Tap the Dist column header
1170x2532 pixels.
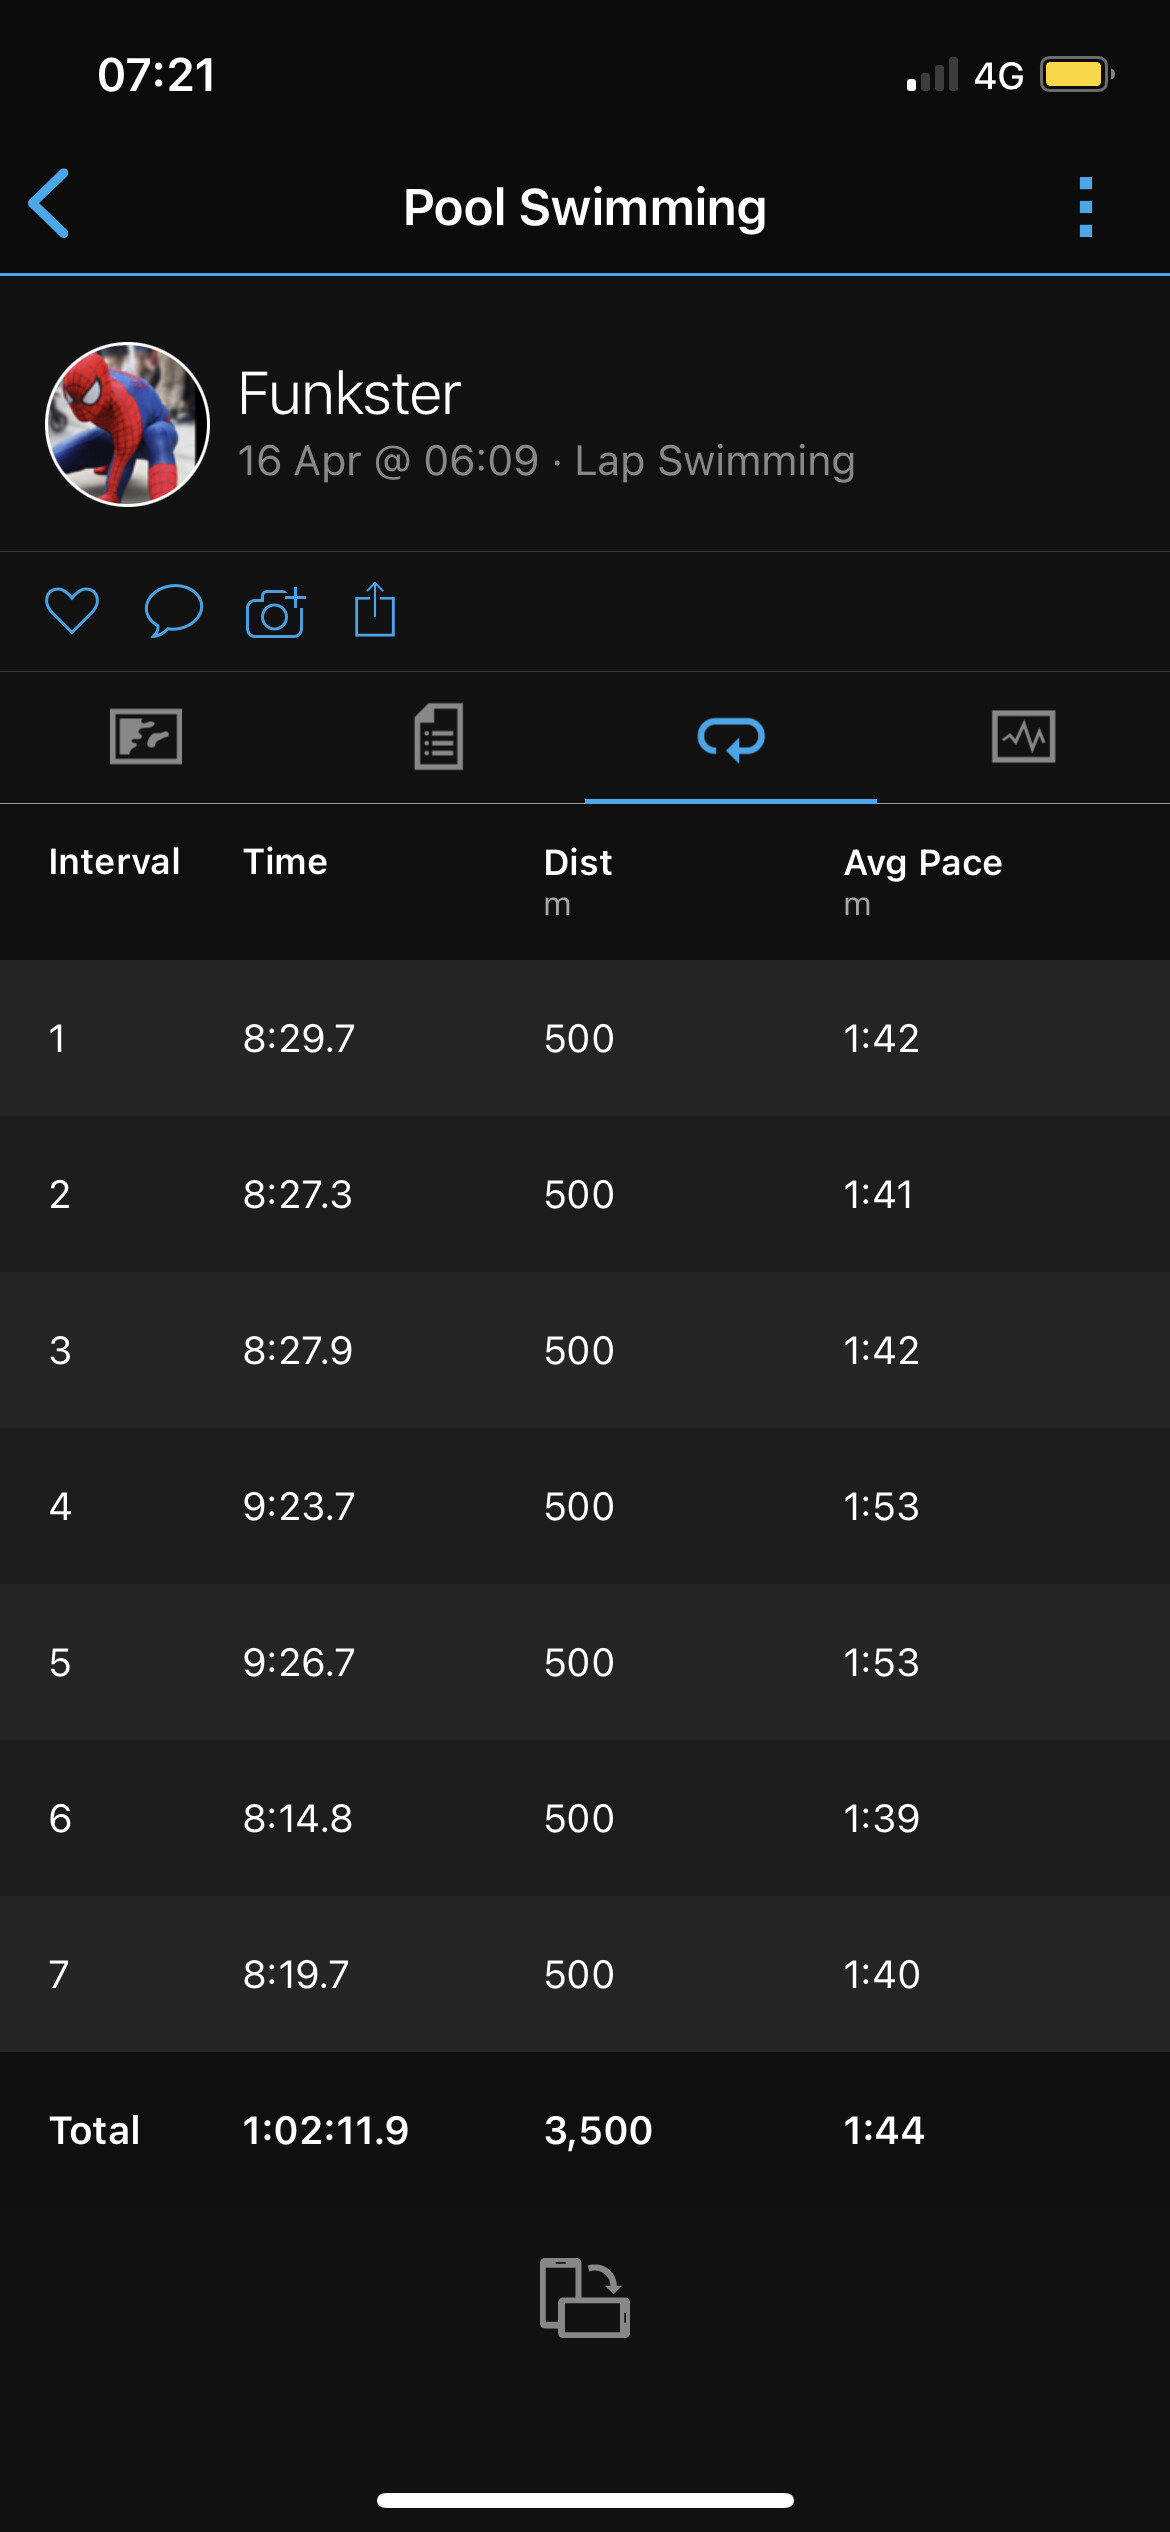point(578,863)
